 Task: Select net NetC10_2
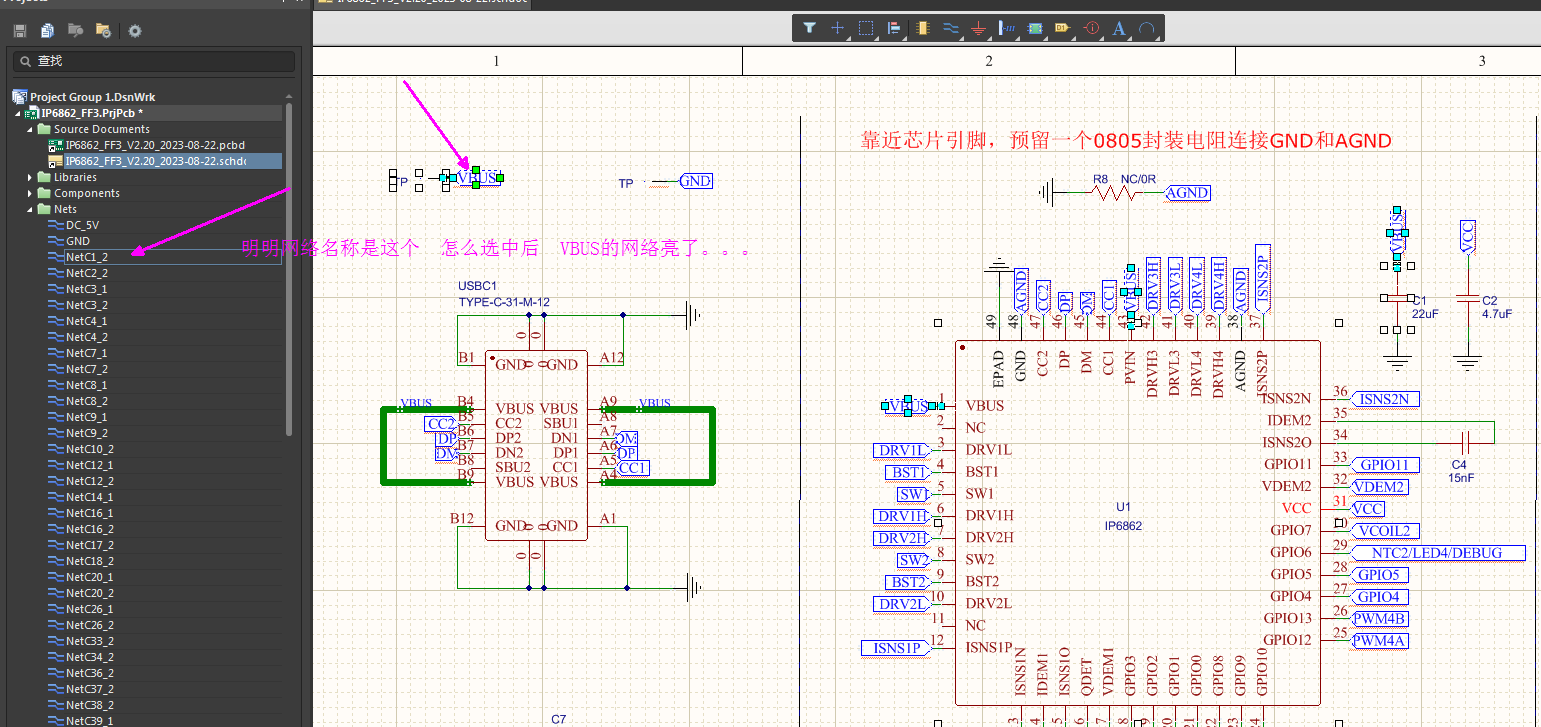[90, 449]
